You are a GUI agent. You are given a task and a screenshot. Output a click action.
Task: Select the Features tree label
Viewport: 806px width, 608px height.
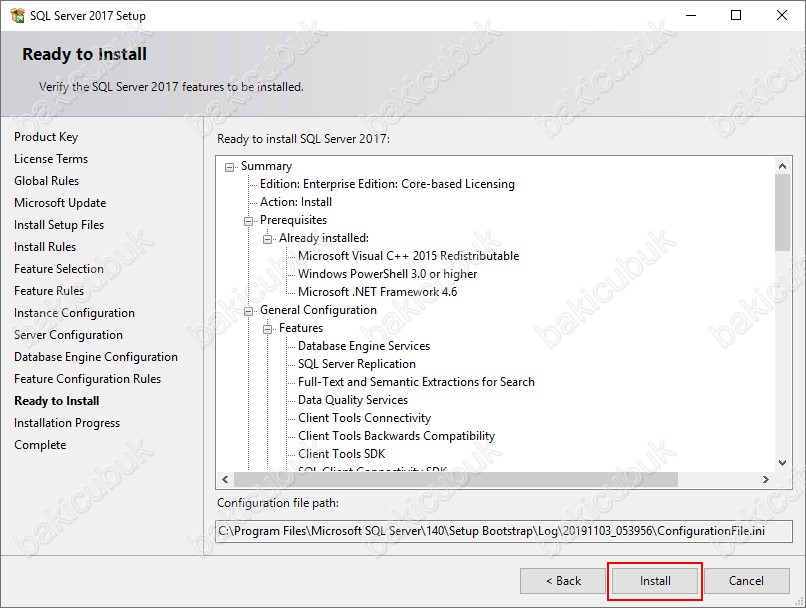coord(301,328)
